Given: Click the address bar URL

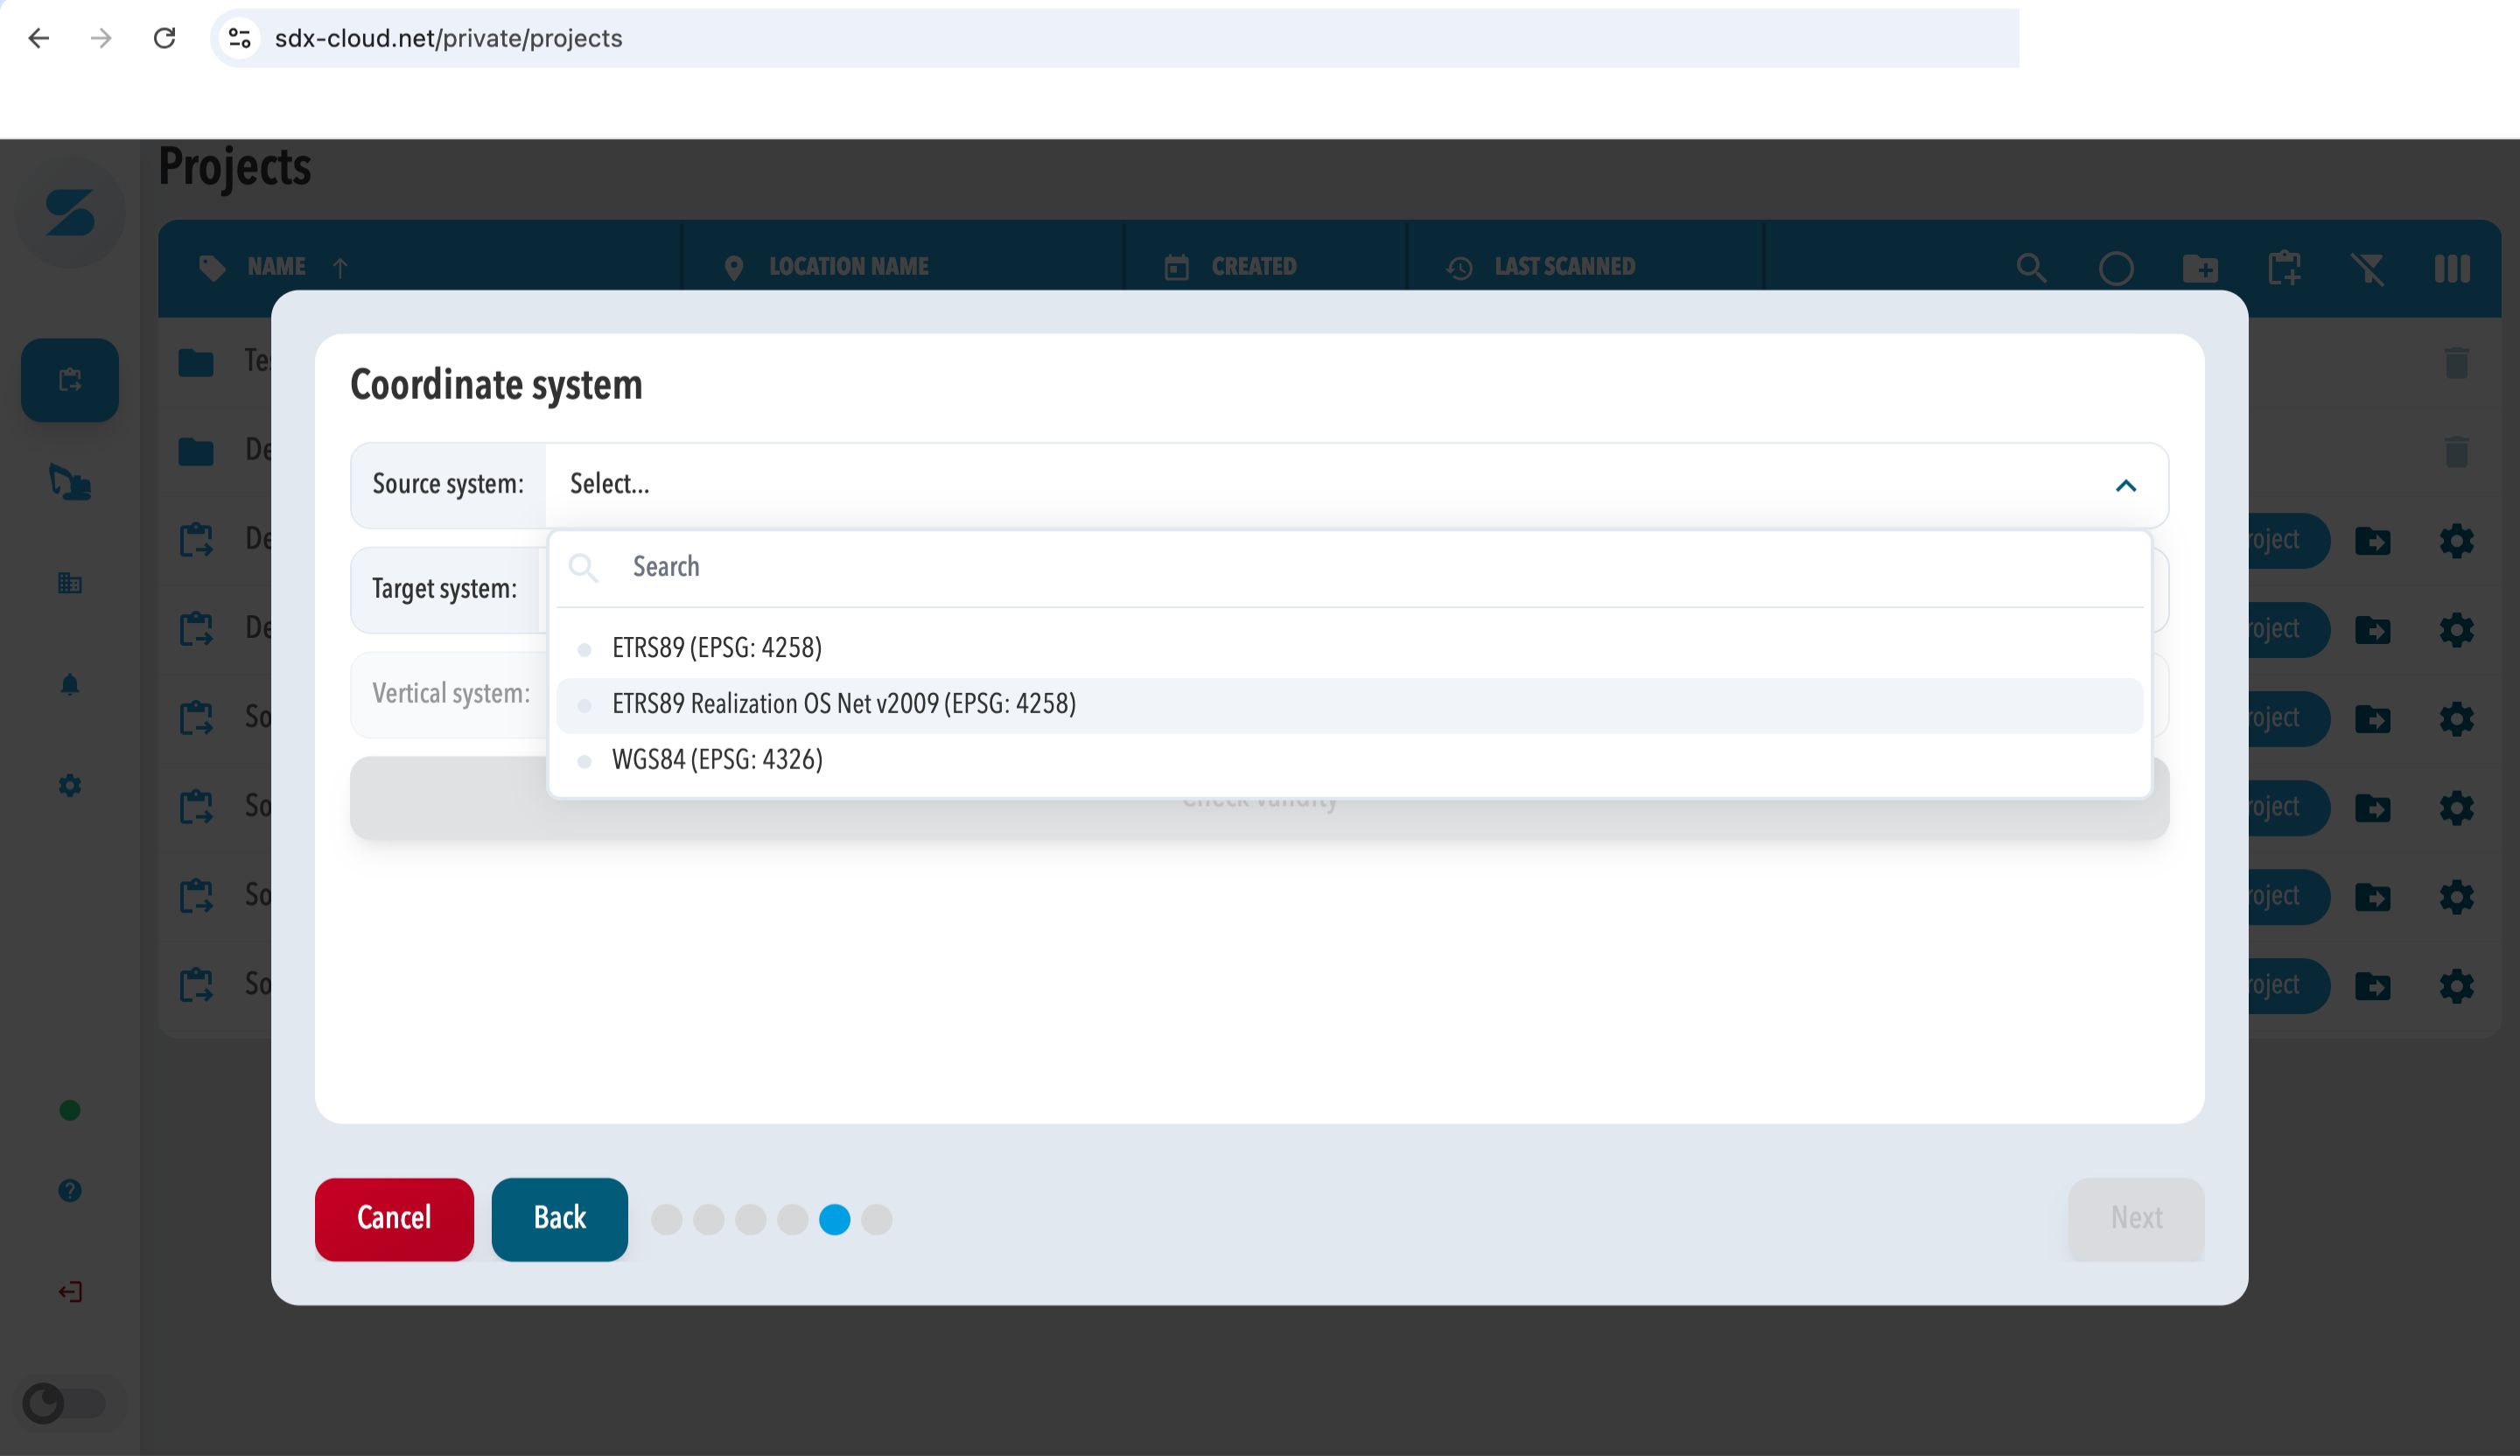Looking at the screenshot, I should pos(448,38).
